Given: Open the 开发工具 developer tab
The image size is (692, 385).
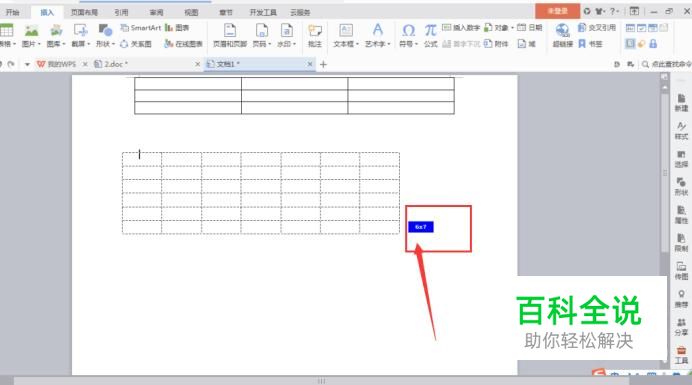Looking at the screenshot, I should tap(263, 12).
